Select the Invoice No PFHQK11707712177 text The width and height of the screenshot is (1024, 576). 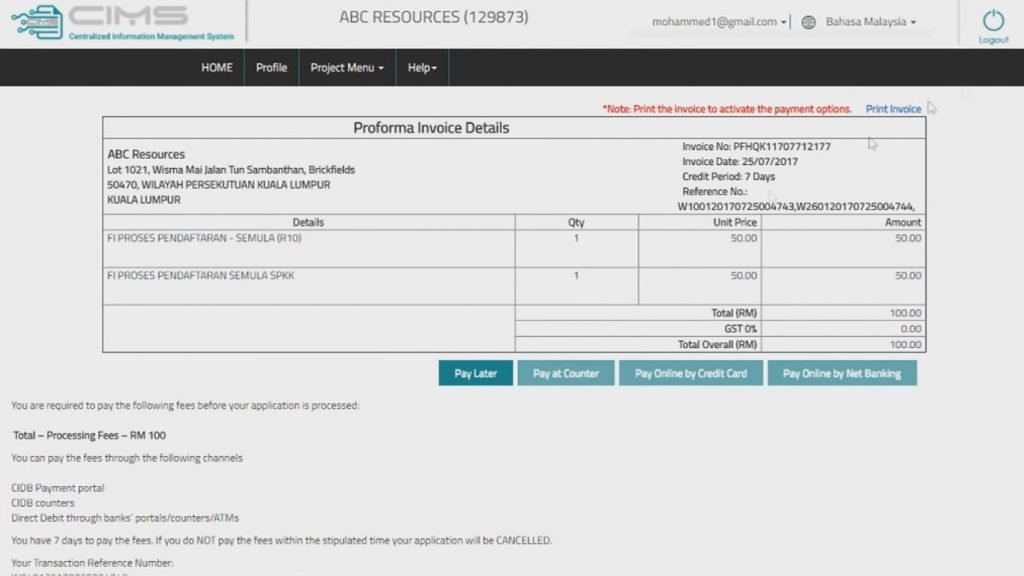756,146
